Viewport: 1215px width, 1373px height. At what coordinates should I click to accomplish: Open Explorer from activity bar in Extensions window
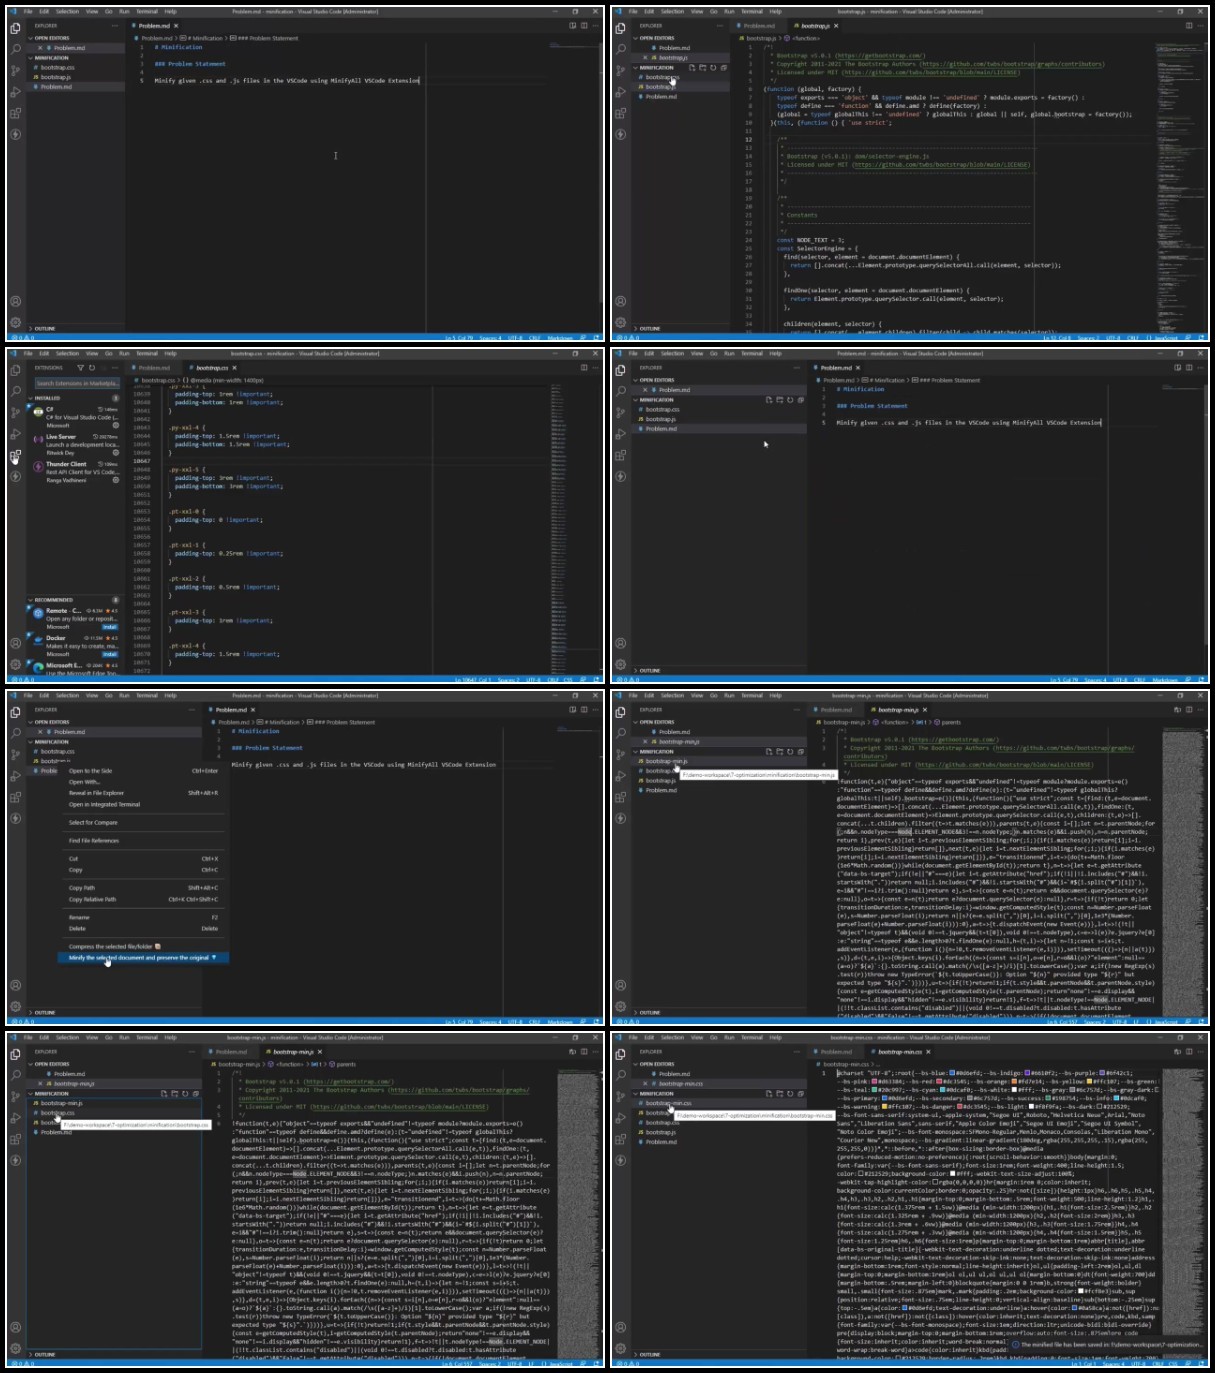point(15,370)
